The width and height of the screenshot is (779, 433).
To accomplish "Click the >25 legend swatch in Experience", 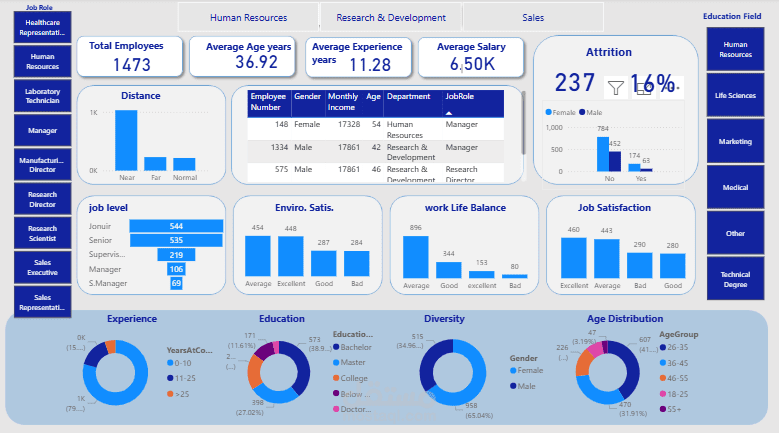I will coord(170,394).
